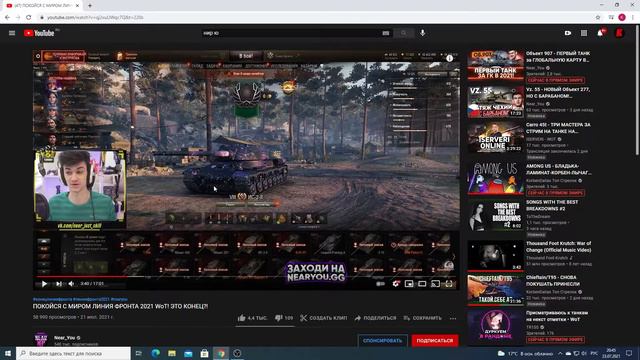Click the red ПОДПИСАТЬСЯ button
The height and width of the screenshot is (360, 640).
coord(435,340)
